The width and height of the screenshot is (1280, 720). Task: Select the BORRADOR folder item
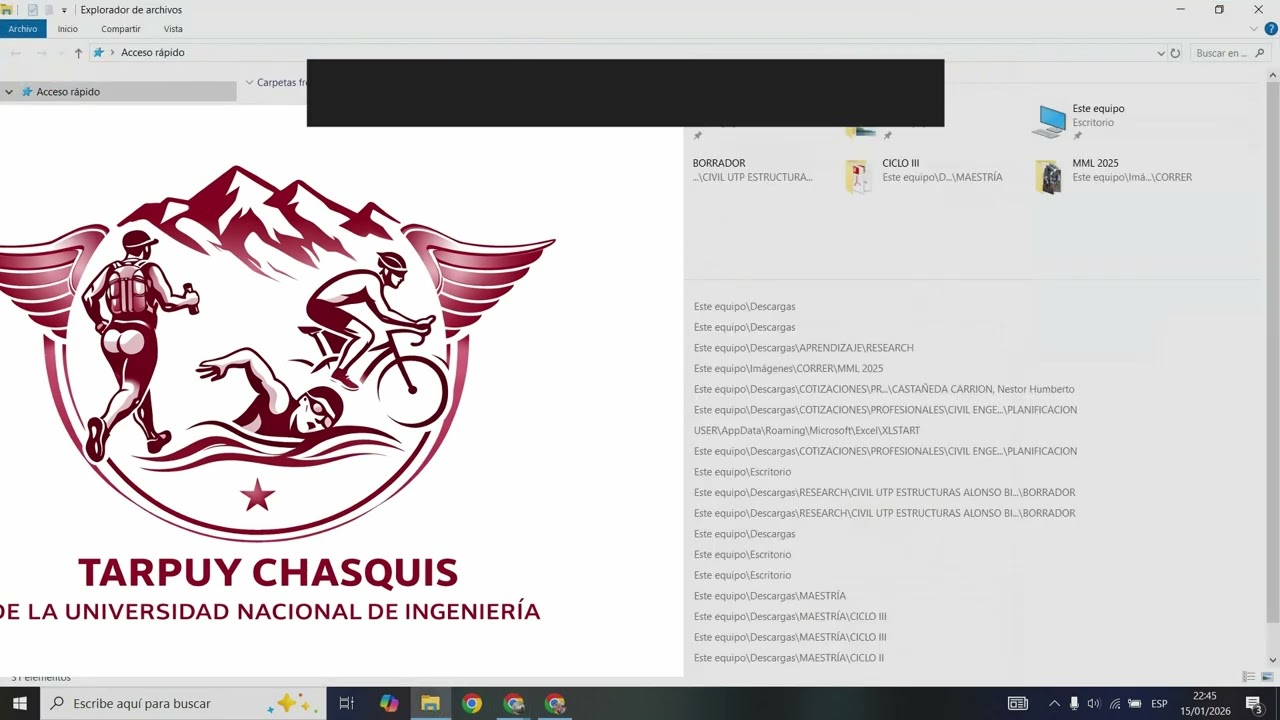(x=753, y=170)
